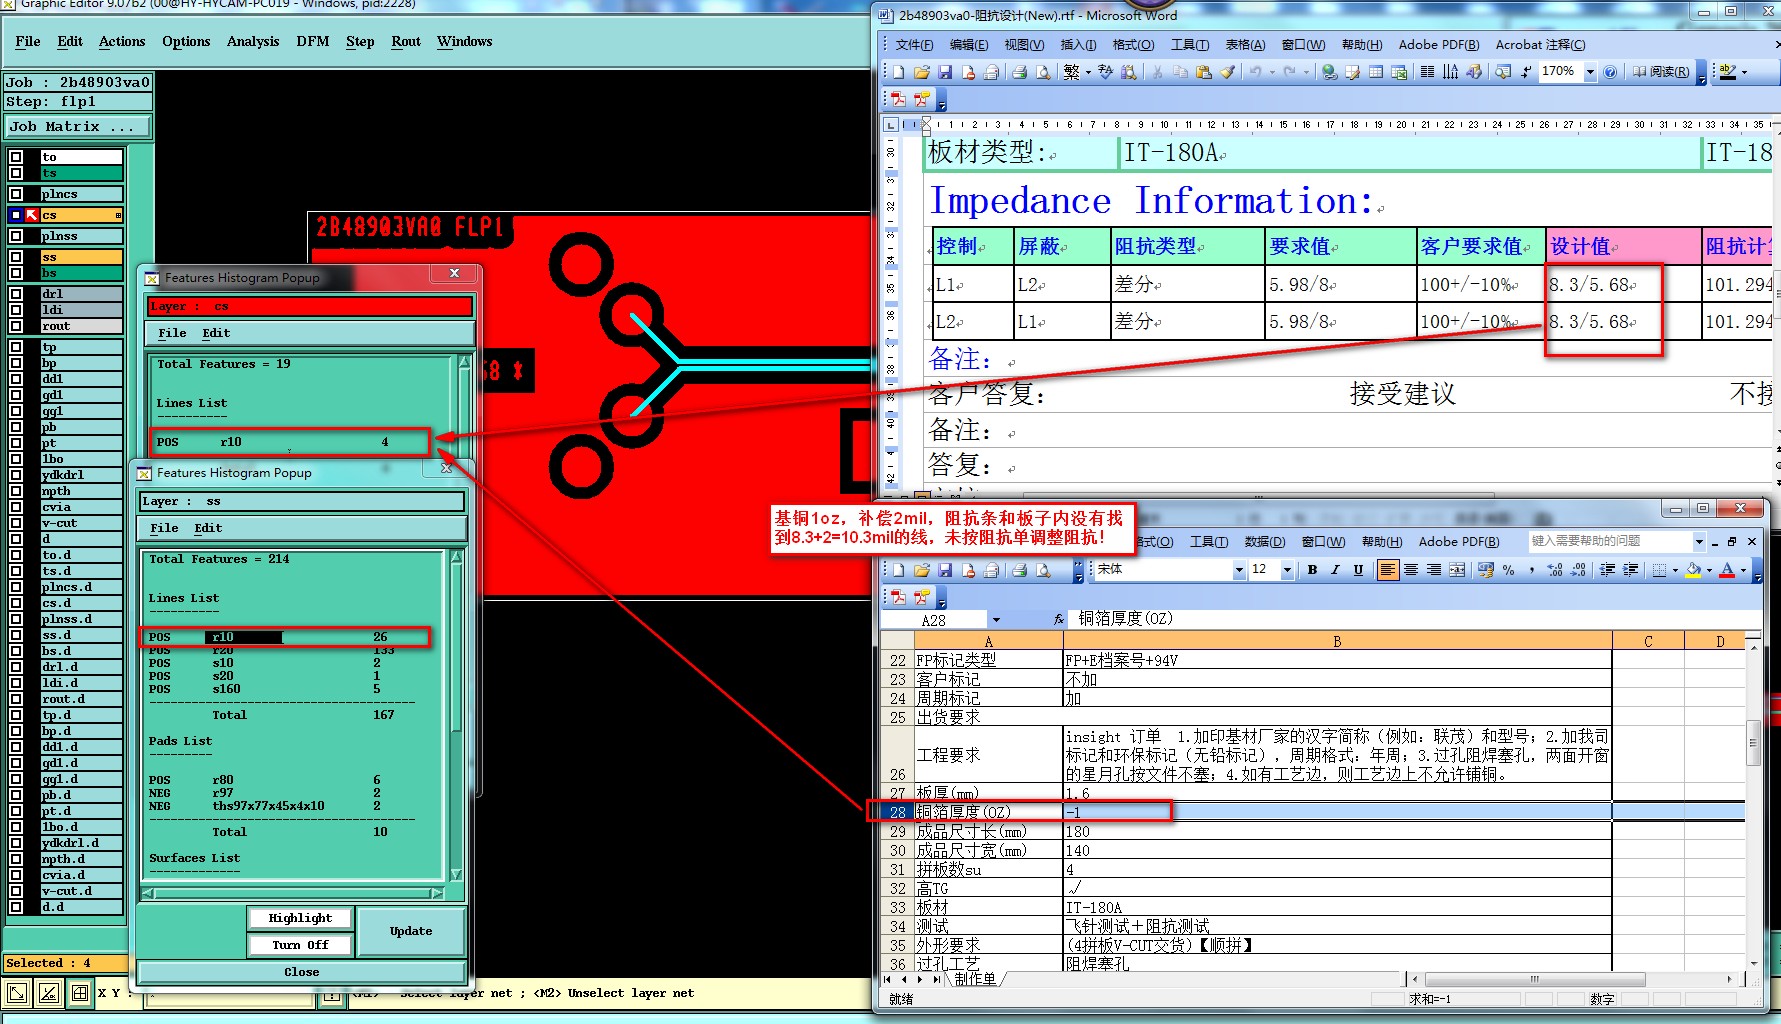Click the Print icon in Word toolbar
The height and width of the screenshot is (1024, 1781).
[x=1020, y=72]
